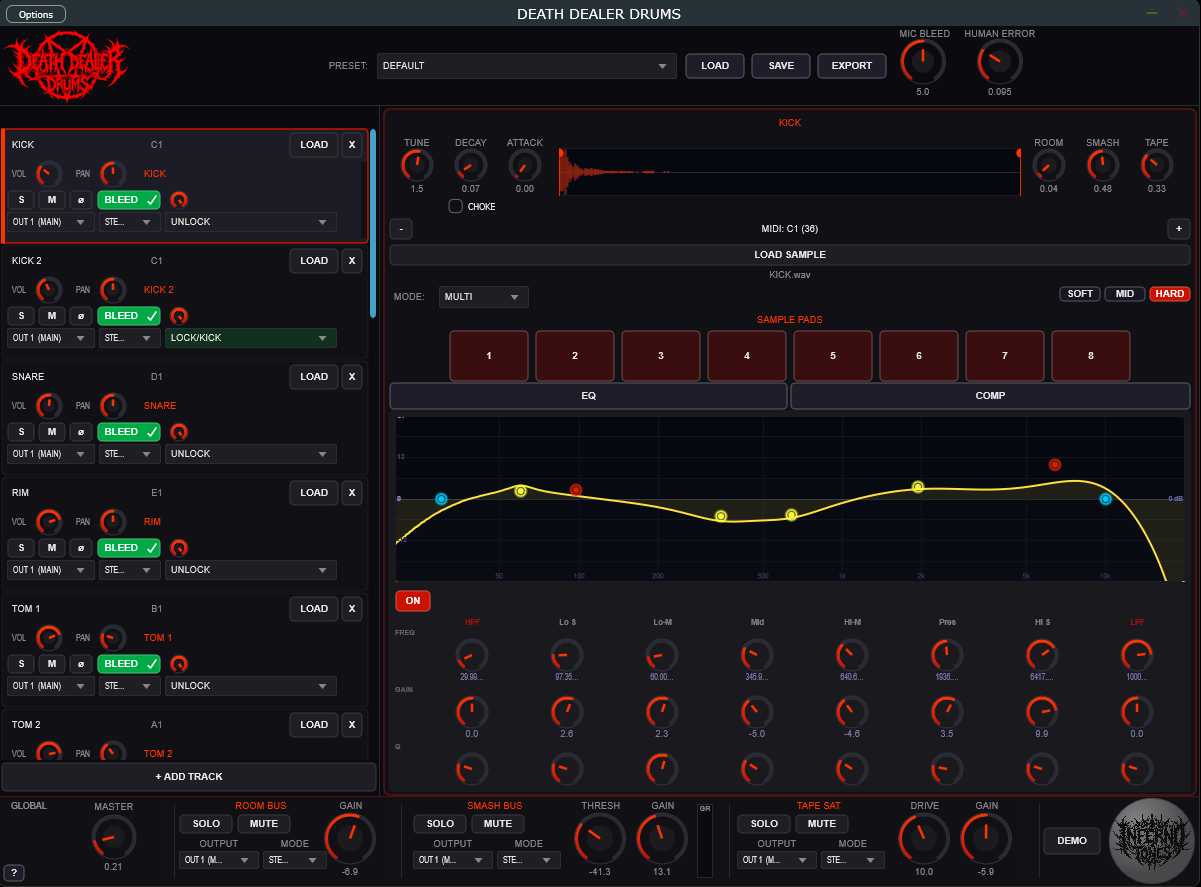This screenshot has width=1201, height=887.
Task: Toggle BLEED on the TOM 1 track
Action: point(129,664)
